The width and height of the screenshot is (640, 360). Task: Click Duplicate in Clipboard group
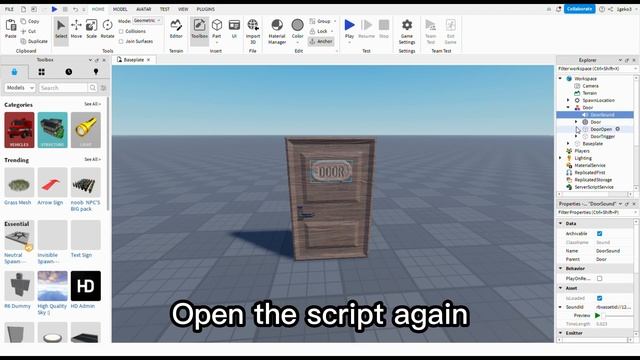coord(34,41)
